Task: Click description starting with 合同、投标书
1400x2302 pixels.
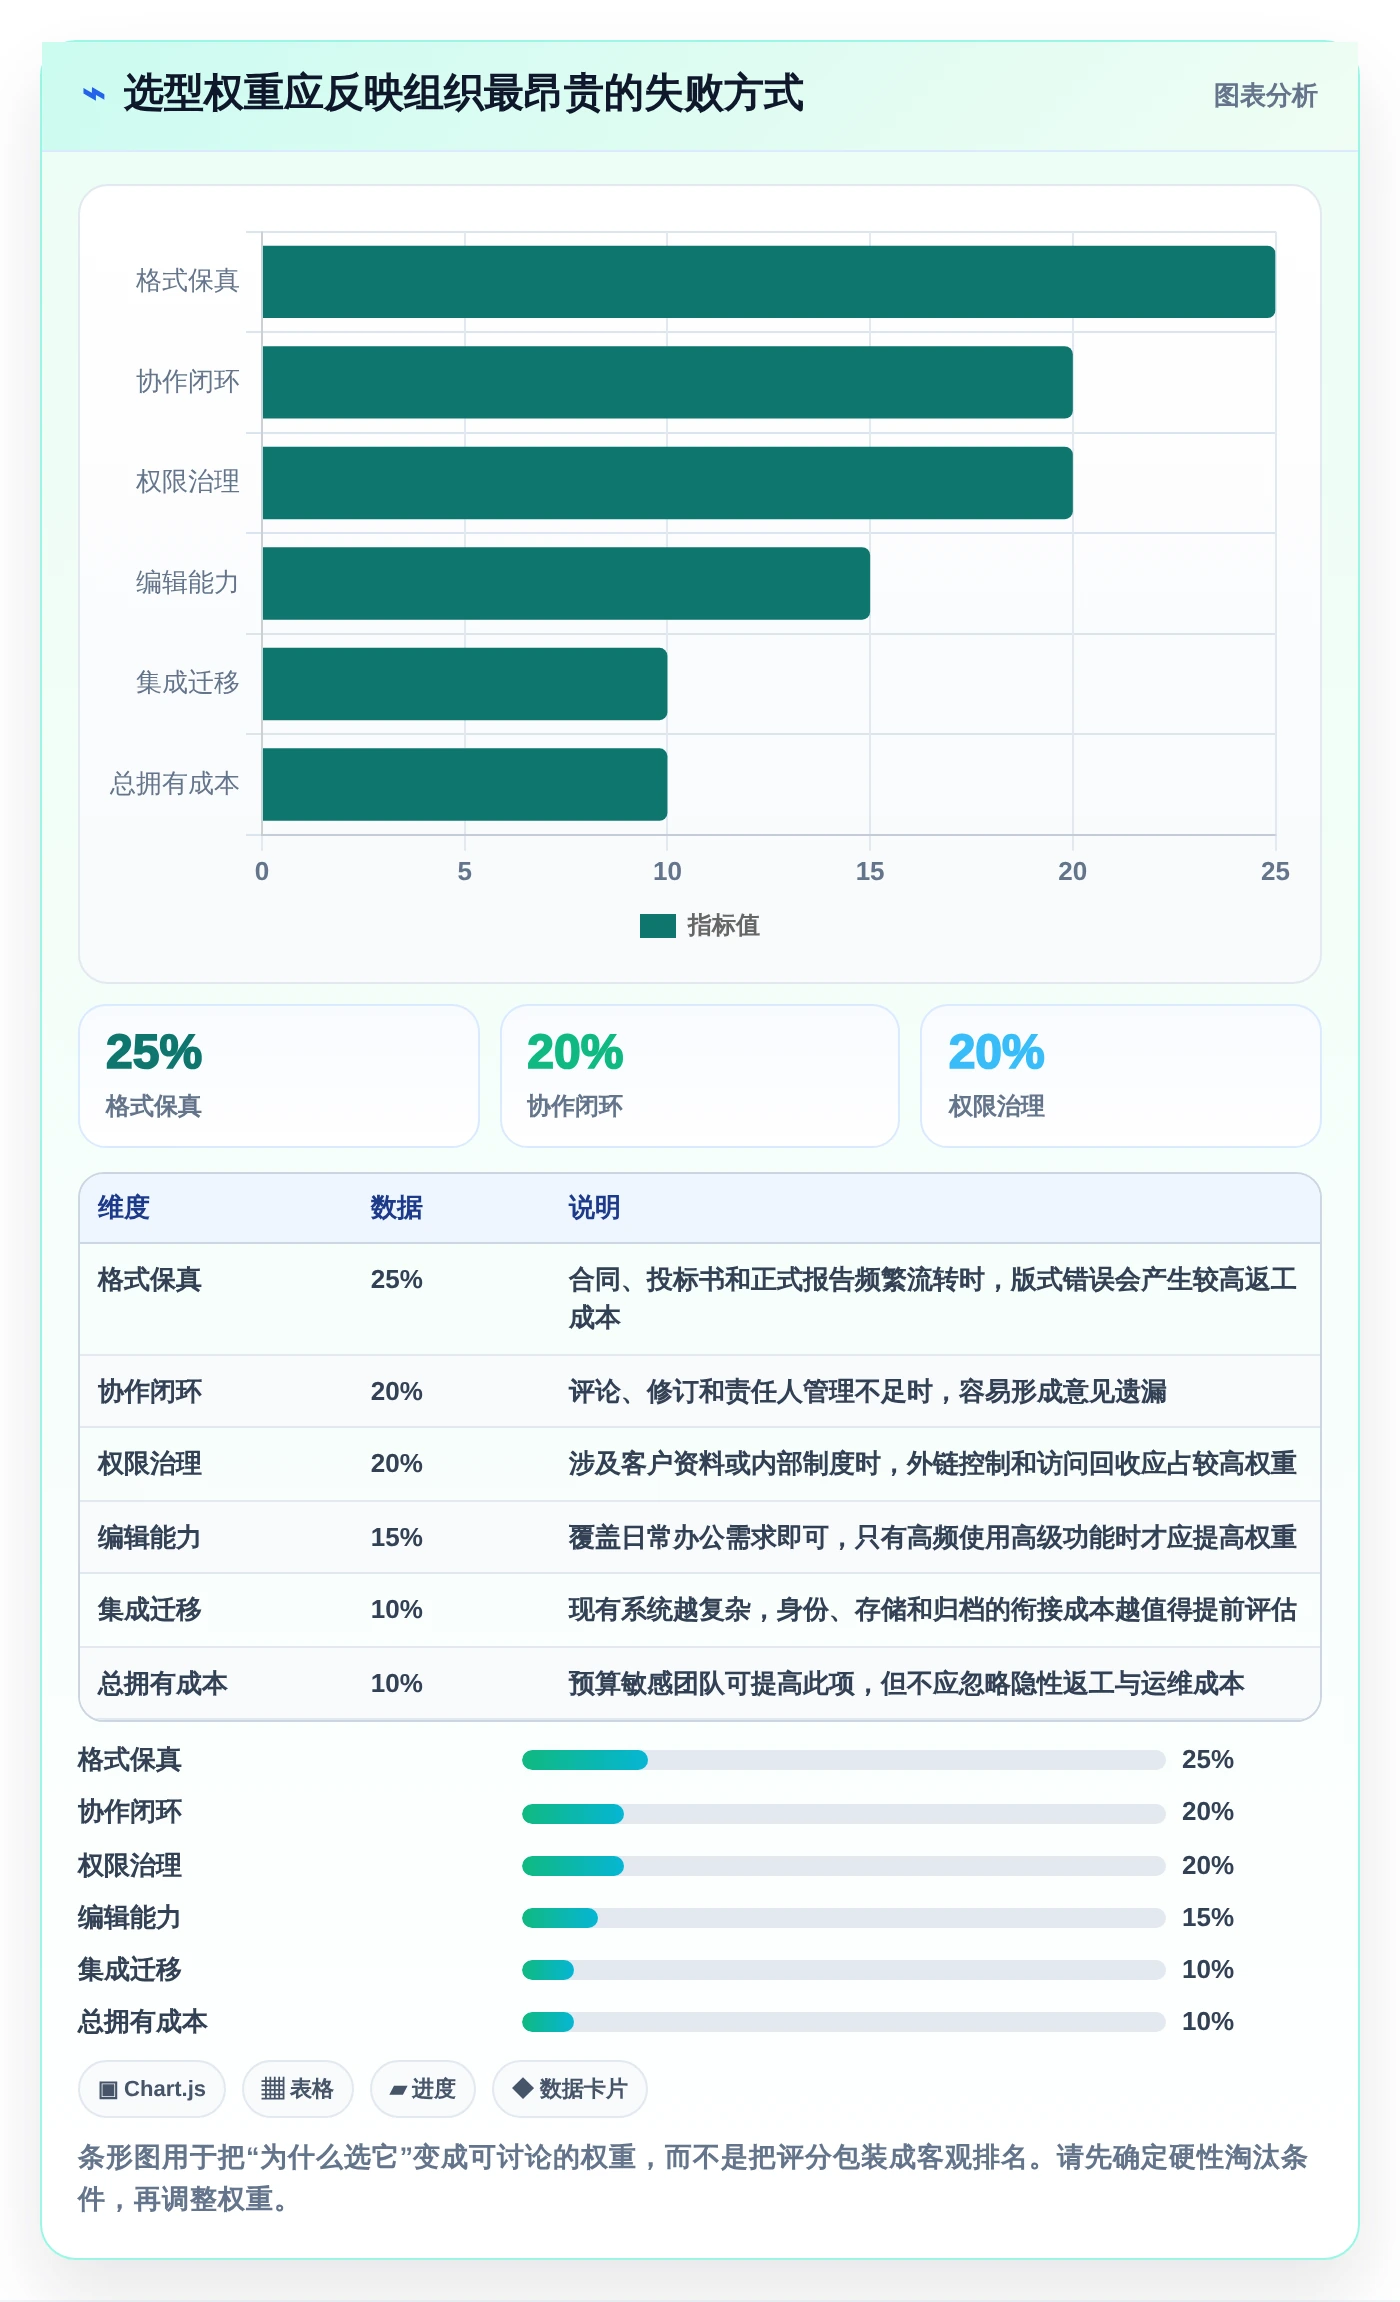Action: [x=932, y=1299]
